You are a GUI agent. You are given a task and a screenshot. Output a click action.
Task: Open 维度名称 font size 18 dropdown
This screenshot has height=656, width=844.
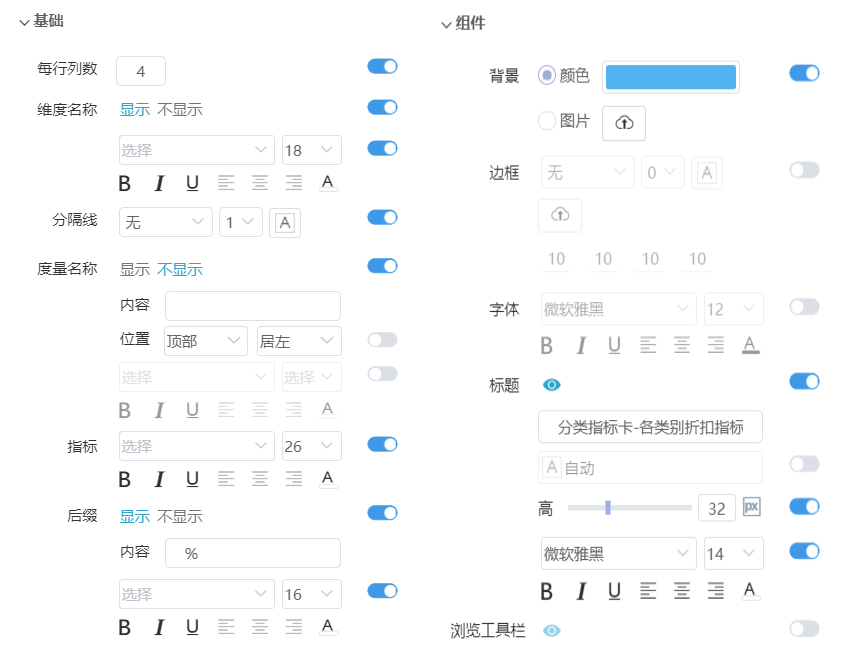tap(312, 150)
